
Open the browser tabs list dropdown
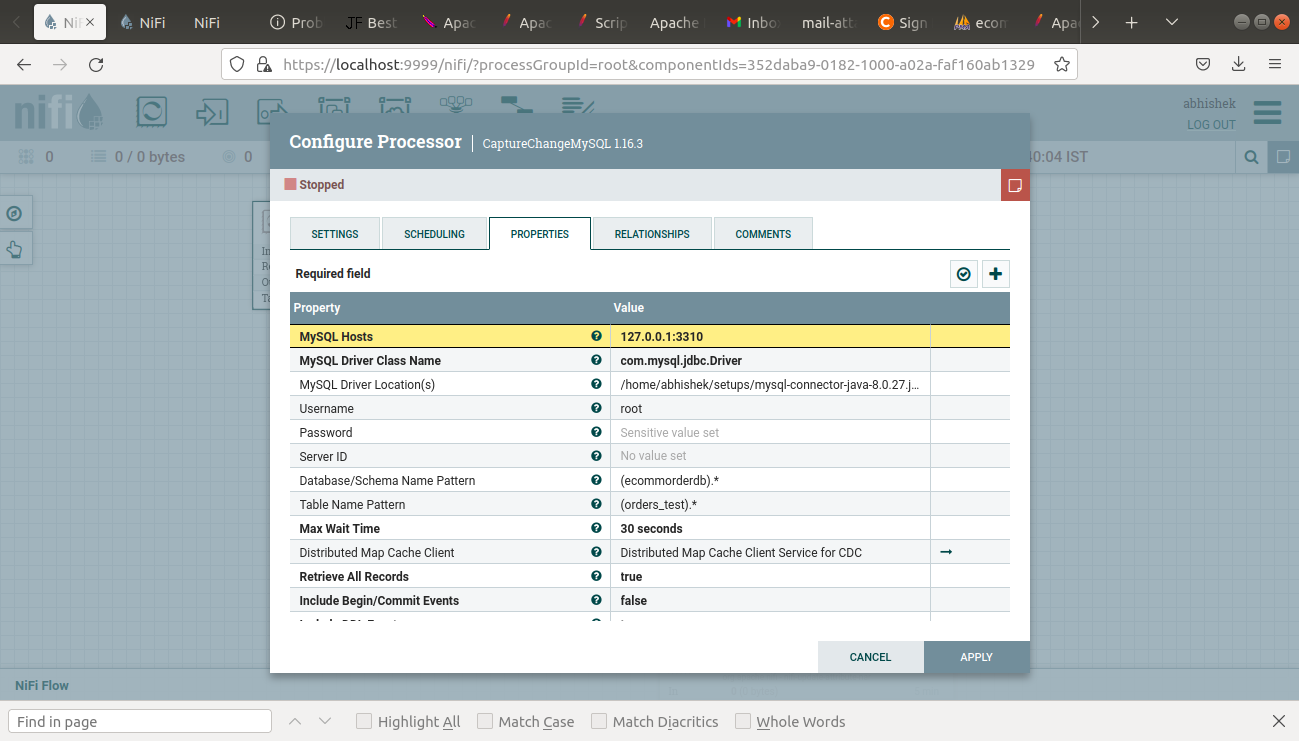click(1170, 21)
